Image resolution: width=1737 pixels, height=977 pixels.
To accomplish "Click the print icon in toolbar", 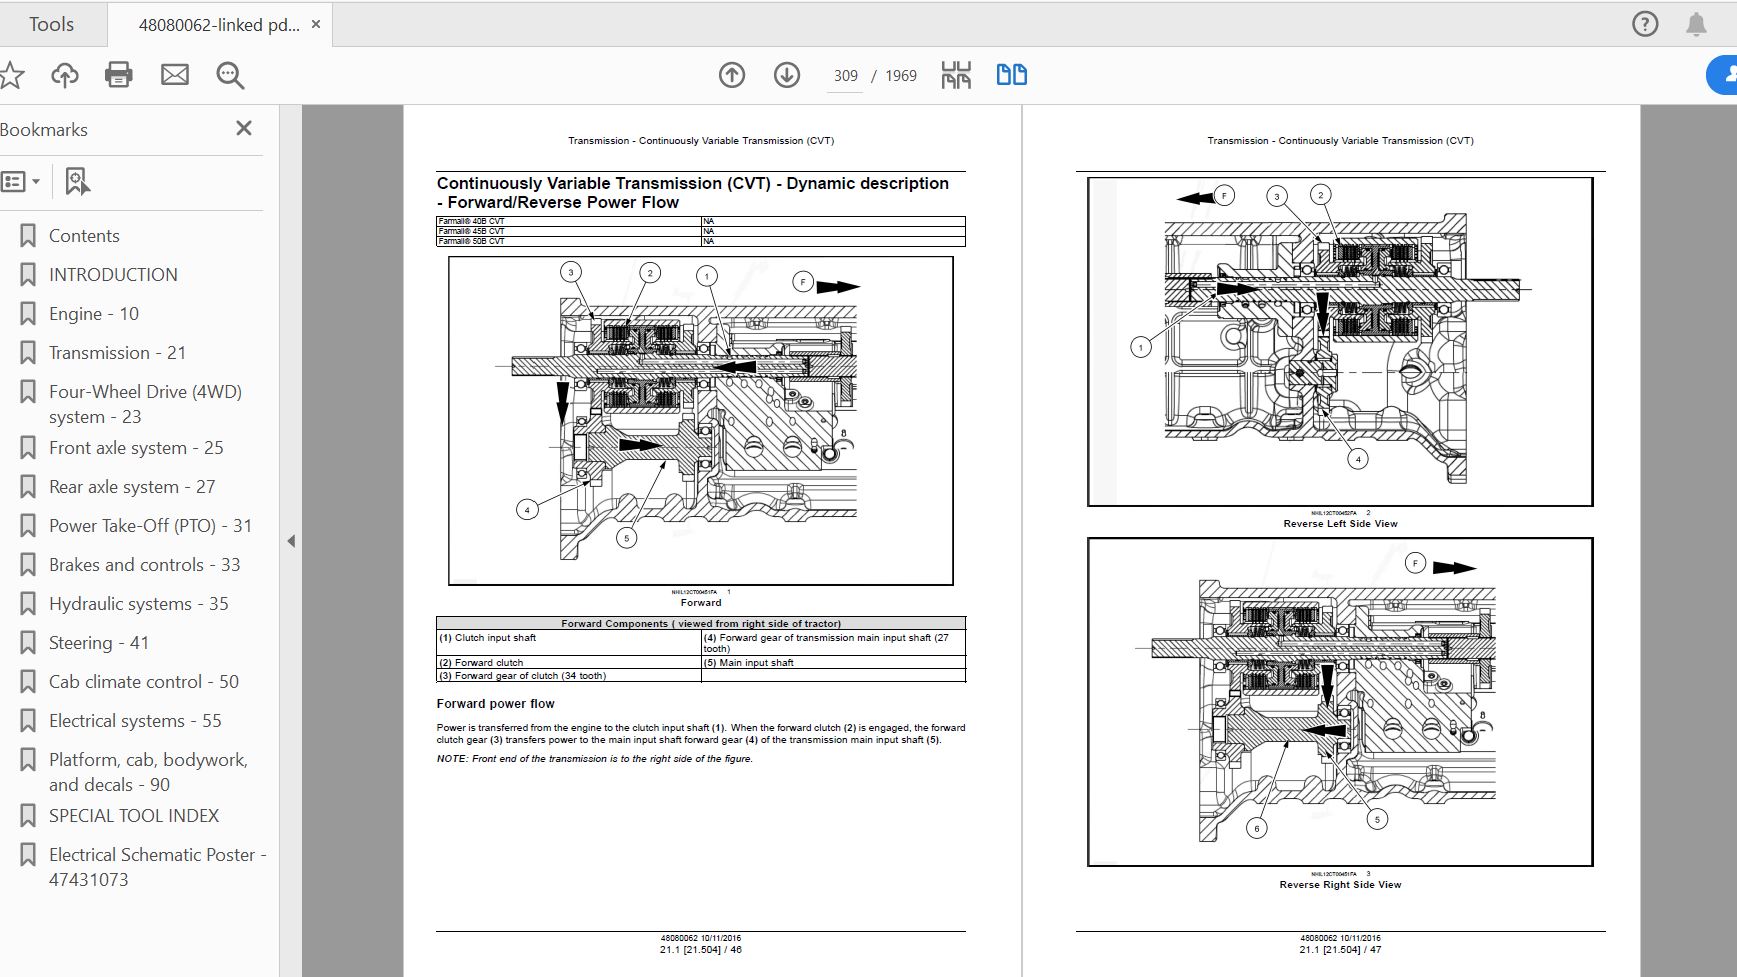I will point(119,75).
